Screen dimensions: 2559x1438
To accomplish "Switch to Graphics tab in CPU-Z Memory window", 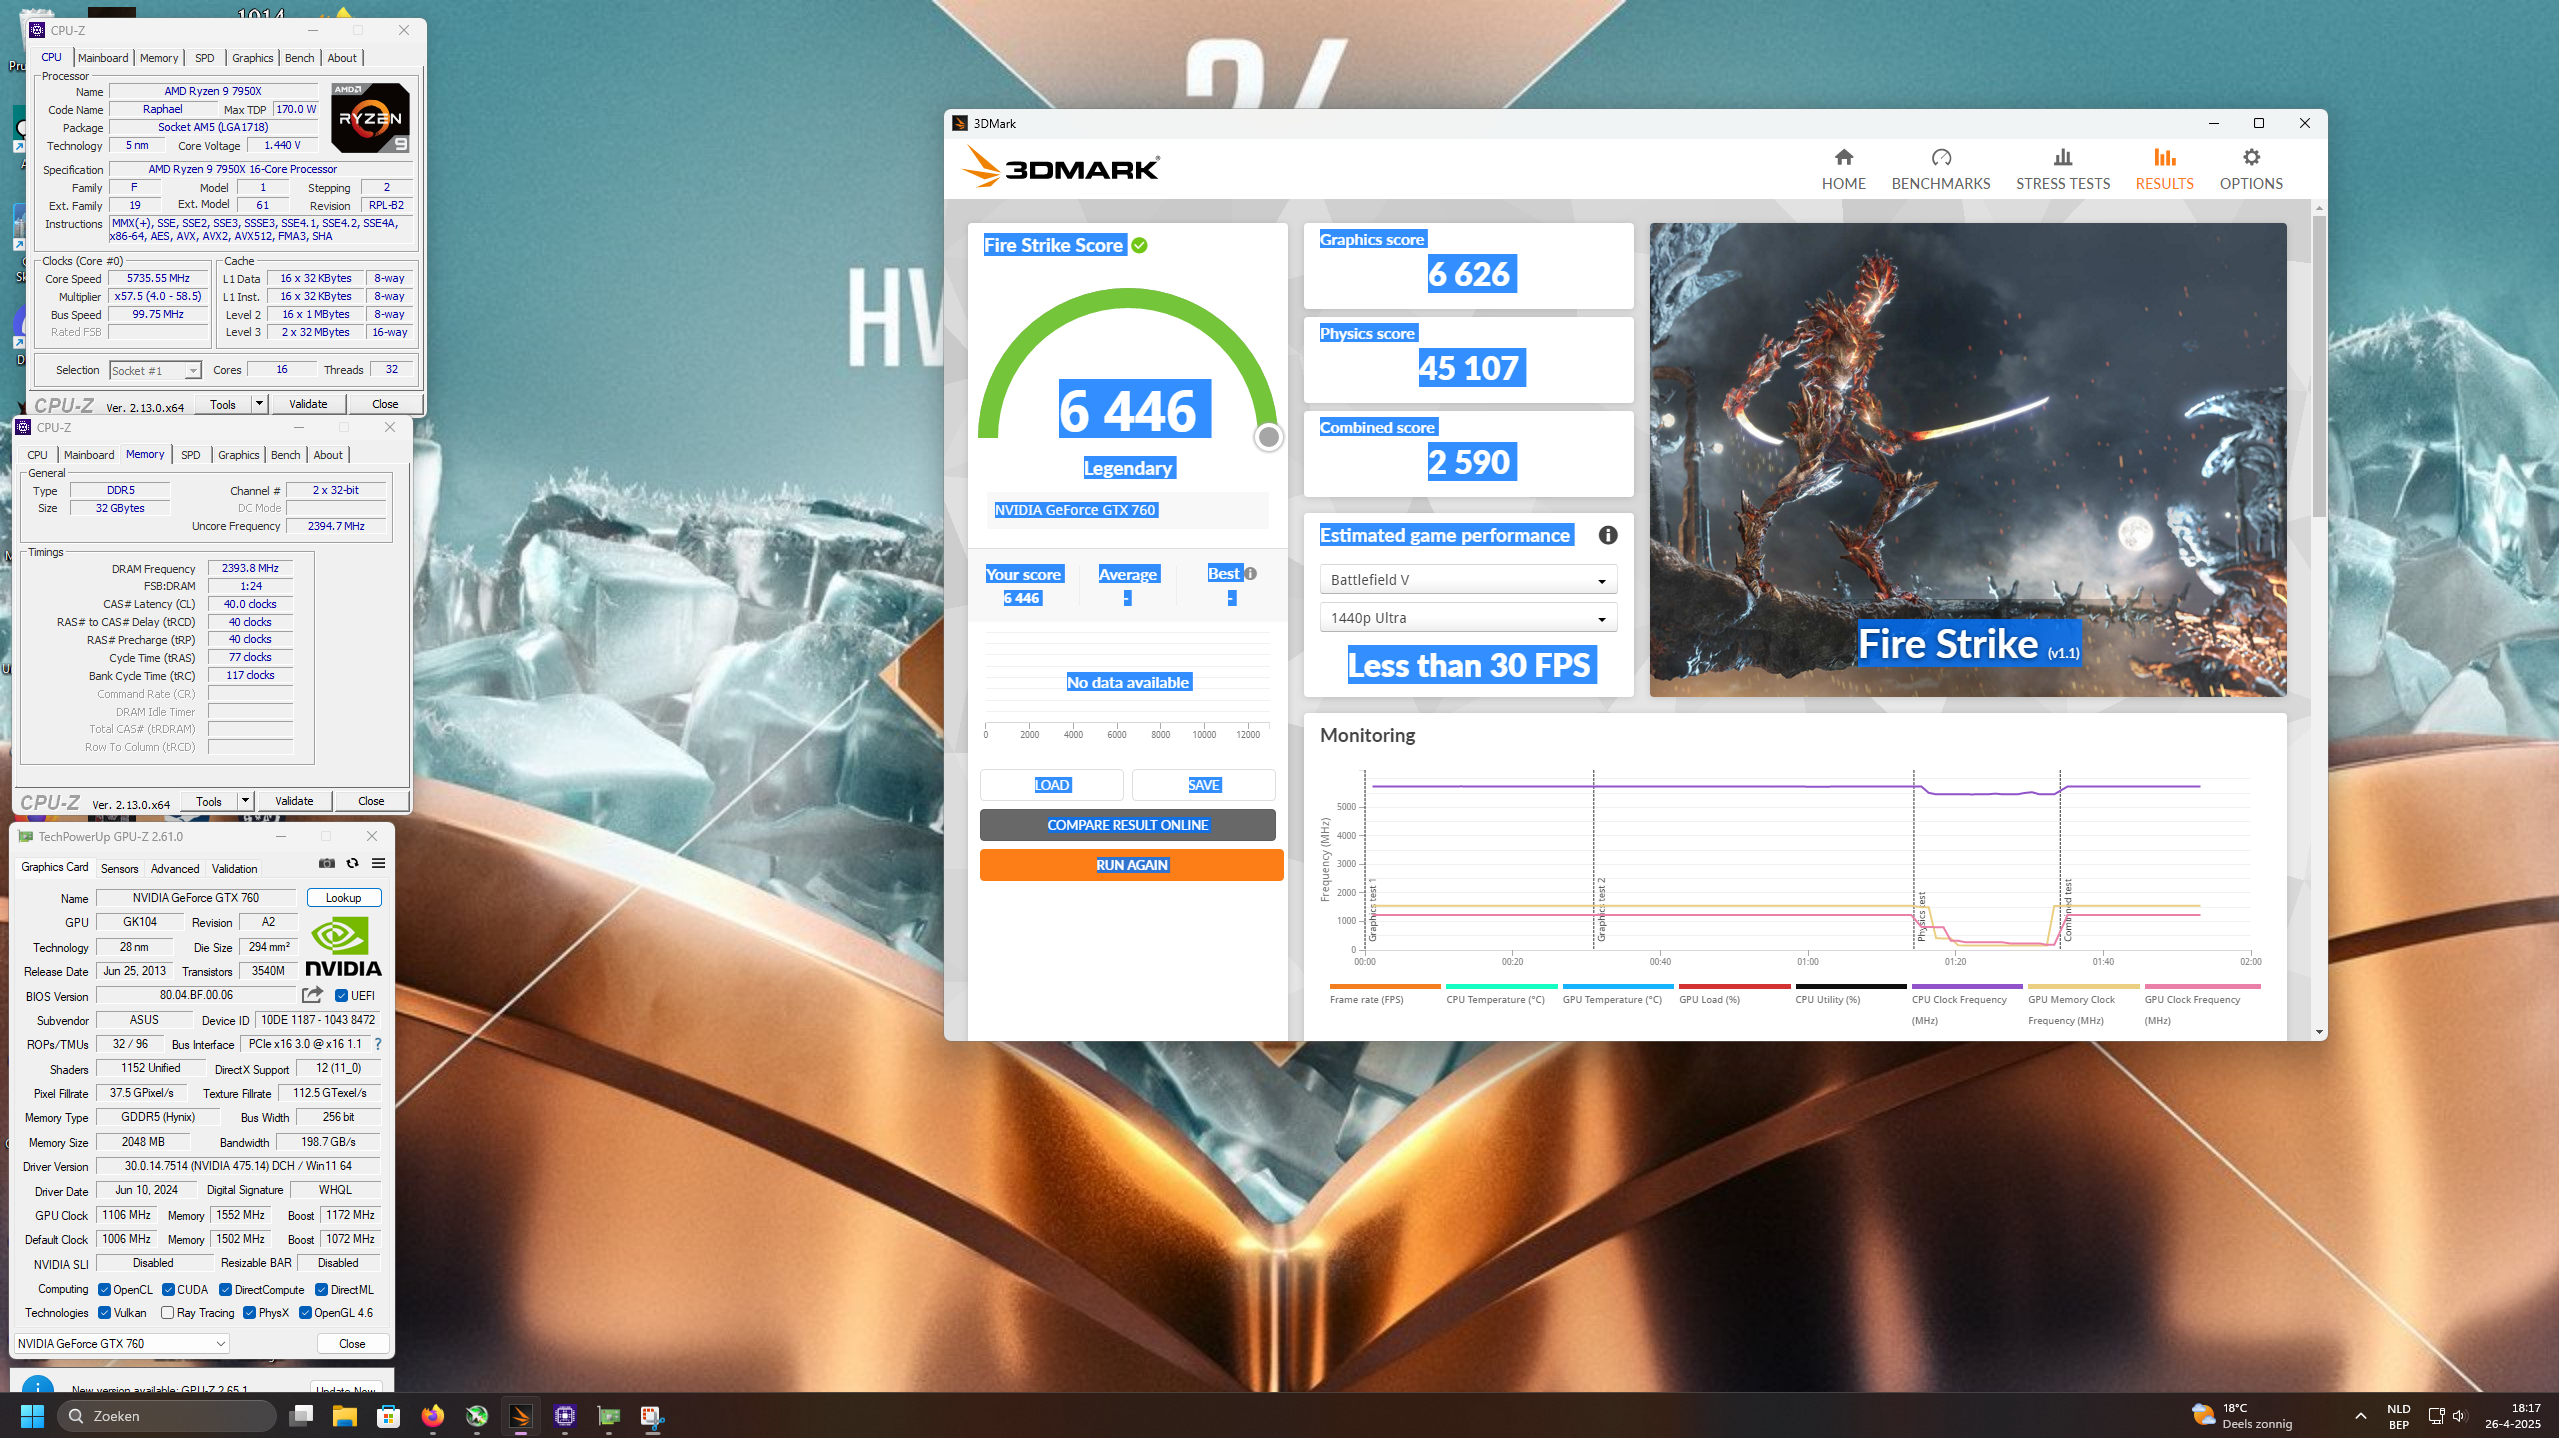I will coord(238,455).
